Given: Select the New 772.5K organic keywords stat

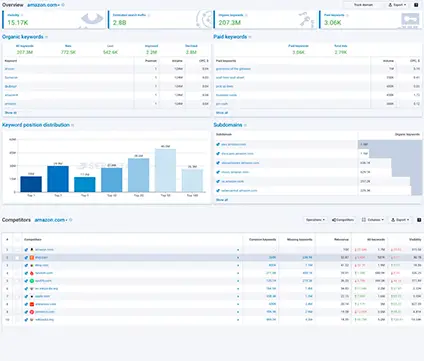Looking at the screenshot, I should [68, 49].
